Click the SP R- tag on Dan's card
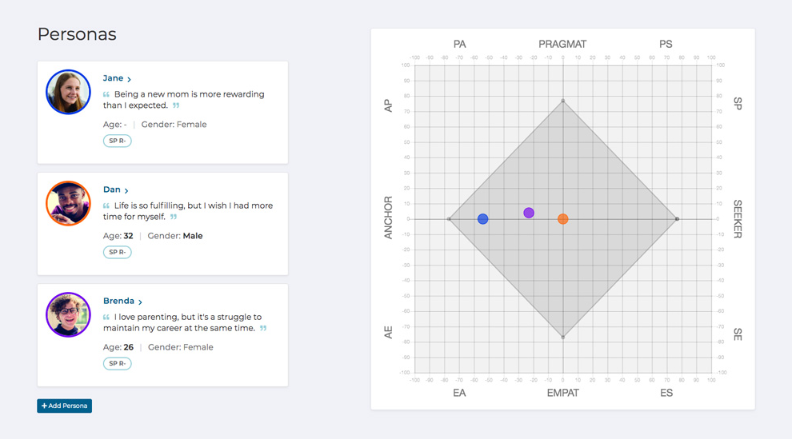This screenshot has width=792, height=439. 117,252
